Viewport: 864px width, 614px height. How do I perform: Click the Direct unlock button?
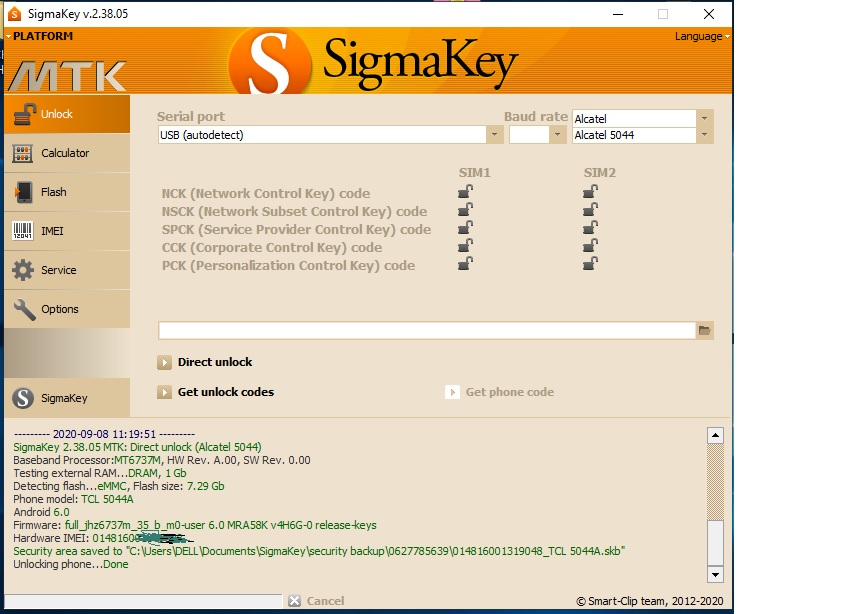(205, 362)
